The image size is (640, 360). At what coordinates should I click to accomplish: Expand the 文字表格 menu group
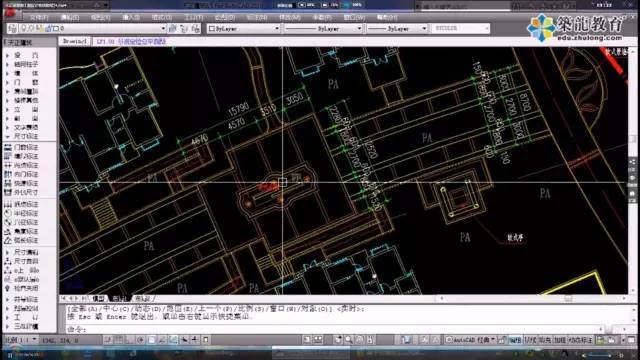(22, 127)
